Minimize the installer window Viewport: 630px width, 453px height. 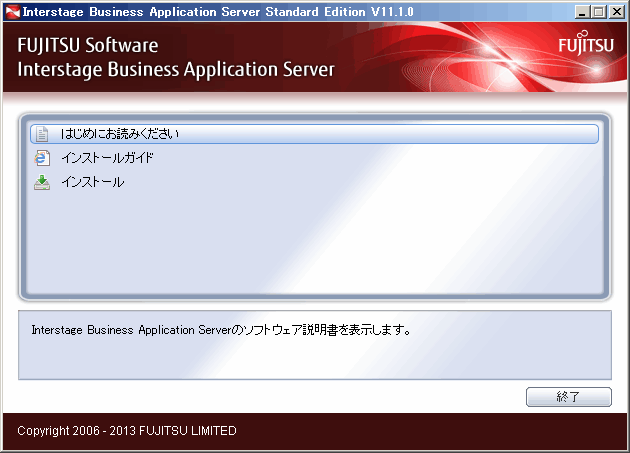tap(582, 12)
